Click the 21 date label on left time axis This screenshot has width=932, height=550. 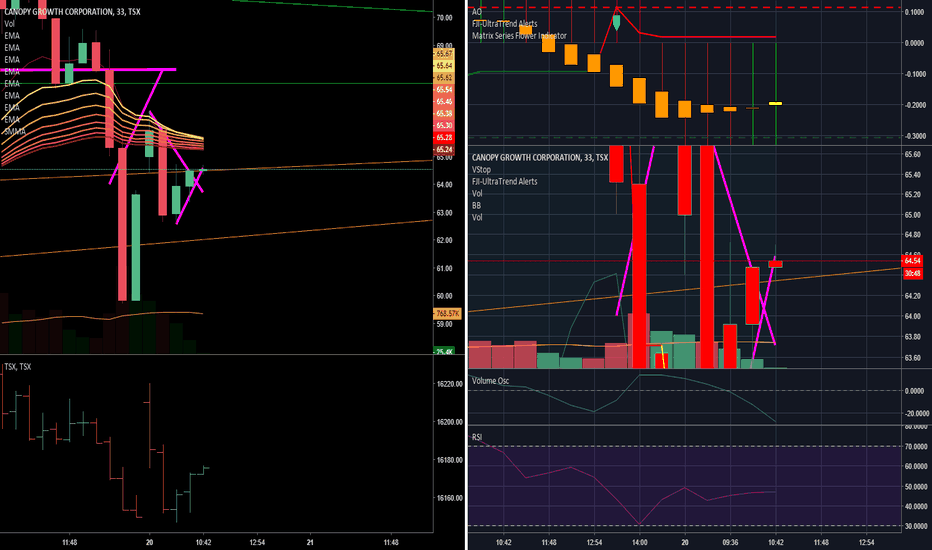pyautogui.click(x=310, y=542)
